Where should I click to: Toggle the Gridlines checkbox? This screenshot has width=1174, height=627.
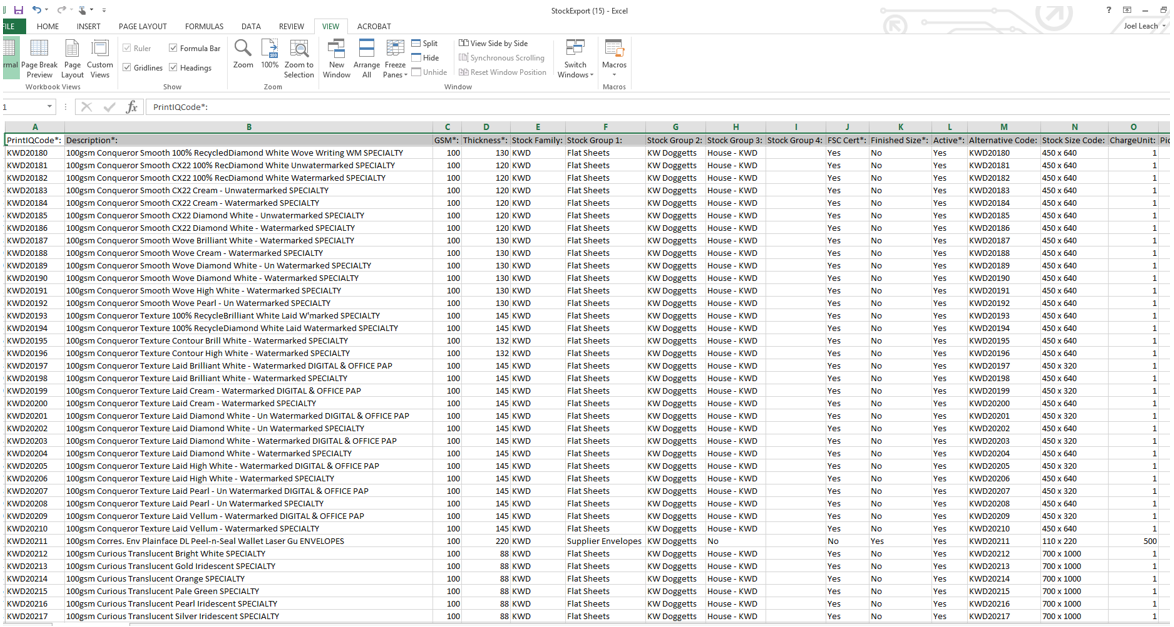127,67
